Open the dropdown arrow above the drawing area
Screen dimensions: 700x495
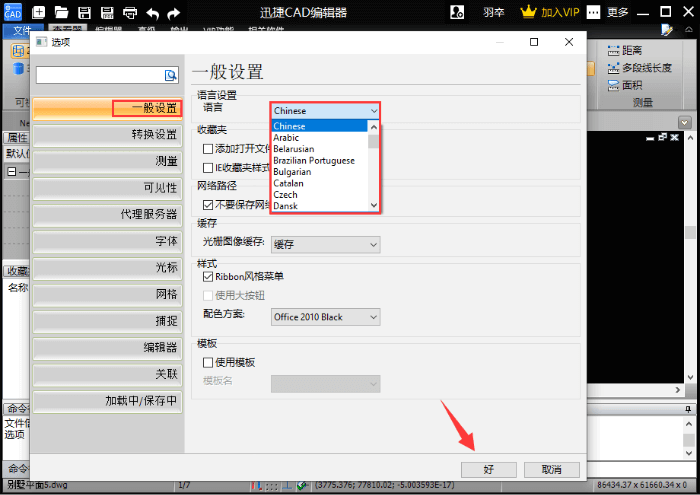(x=684, y=122)
